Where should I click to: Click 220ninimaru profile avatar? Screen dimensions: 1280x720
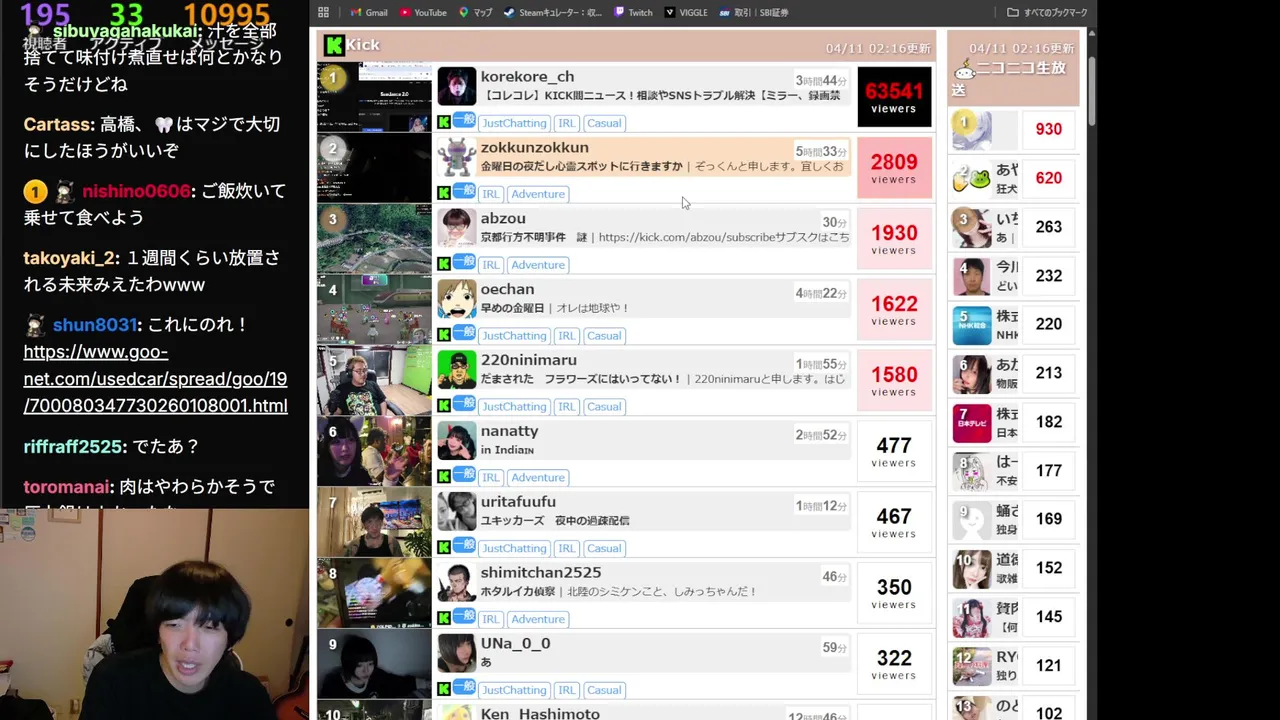tap(457, 371)
